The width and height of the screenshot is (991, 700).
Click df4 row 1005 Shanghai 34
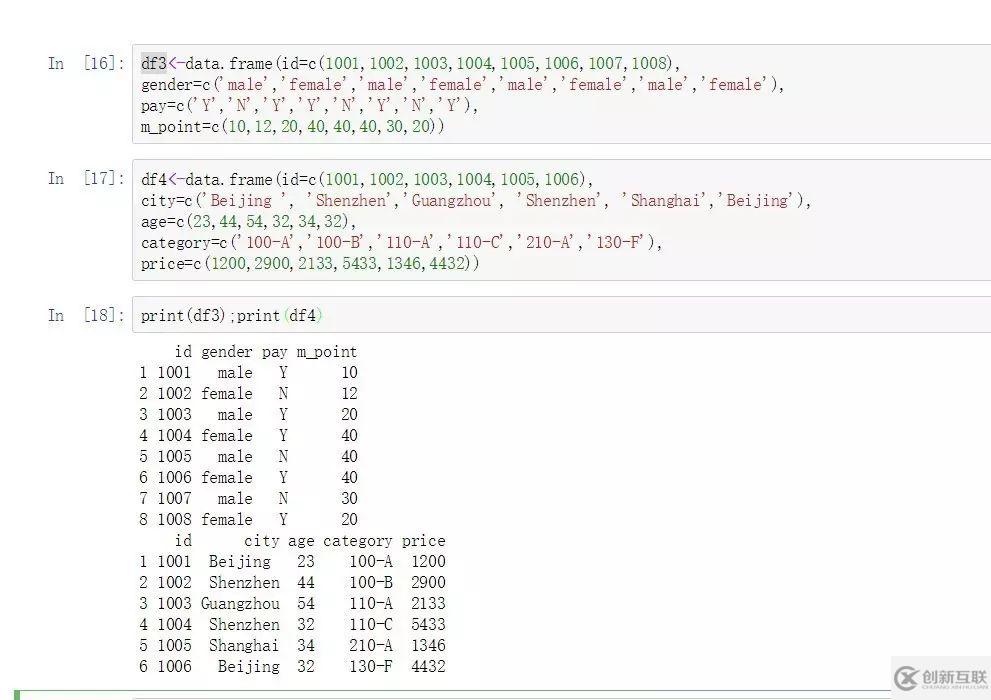(293, 645)
